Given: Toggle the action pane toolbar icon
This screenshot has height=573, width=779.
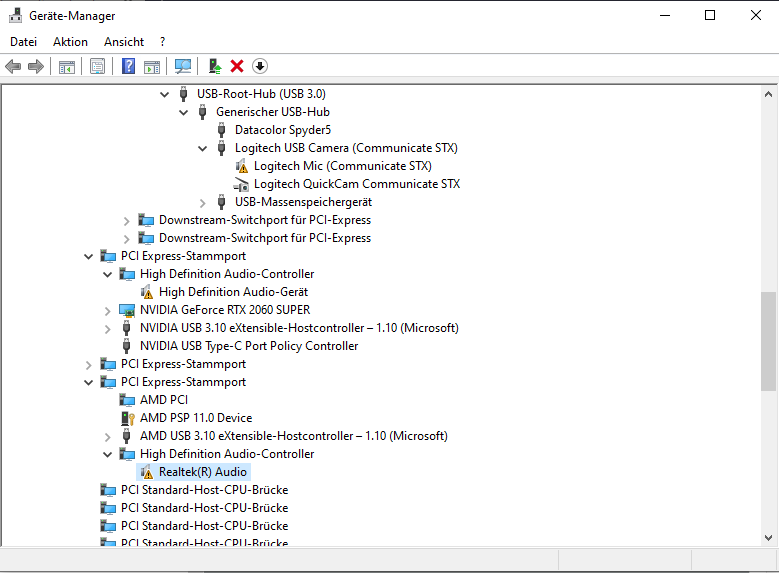Looking at the screenshot, I should tap(152, 66).
